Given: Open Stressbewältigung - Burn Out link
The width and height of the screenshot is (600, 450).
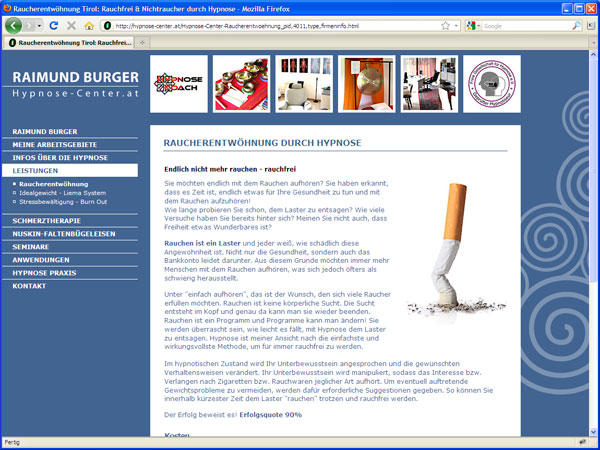Looking at the screenshot, I should [63, 202].
